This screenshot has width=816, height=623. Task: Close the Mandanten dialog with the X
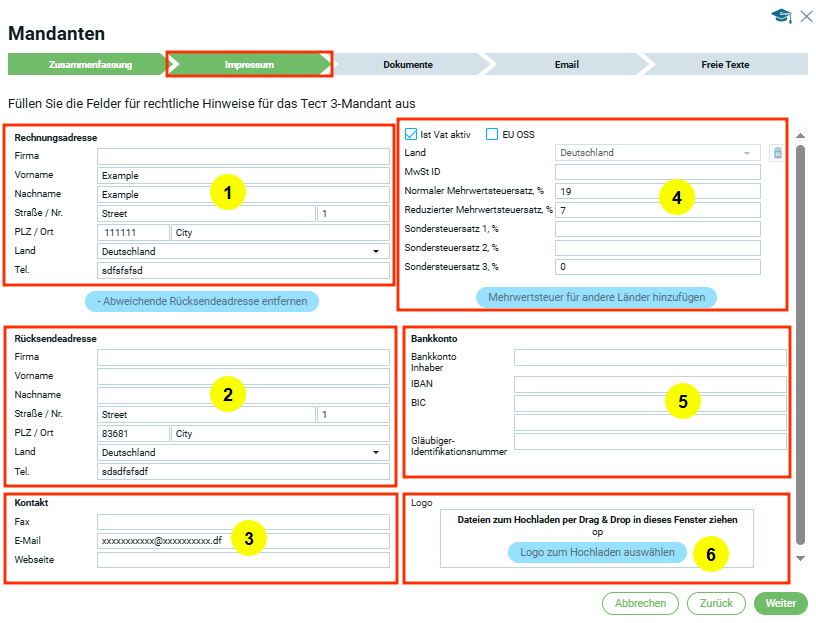[x=805, y=16]
